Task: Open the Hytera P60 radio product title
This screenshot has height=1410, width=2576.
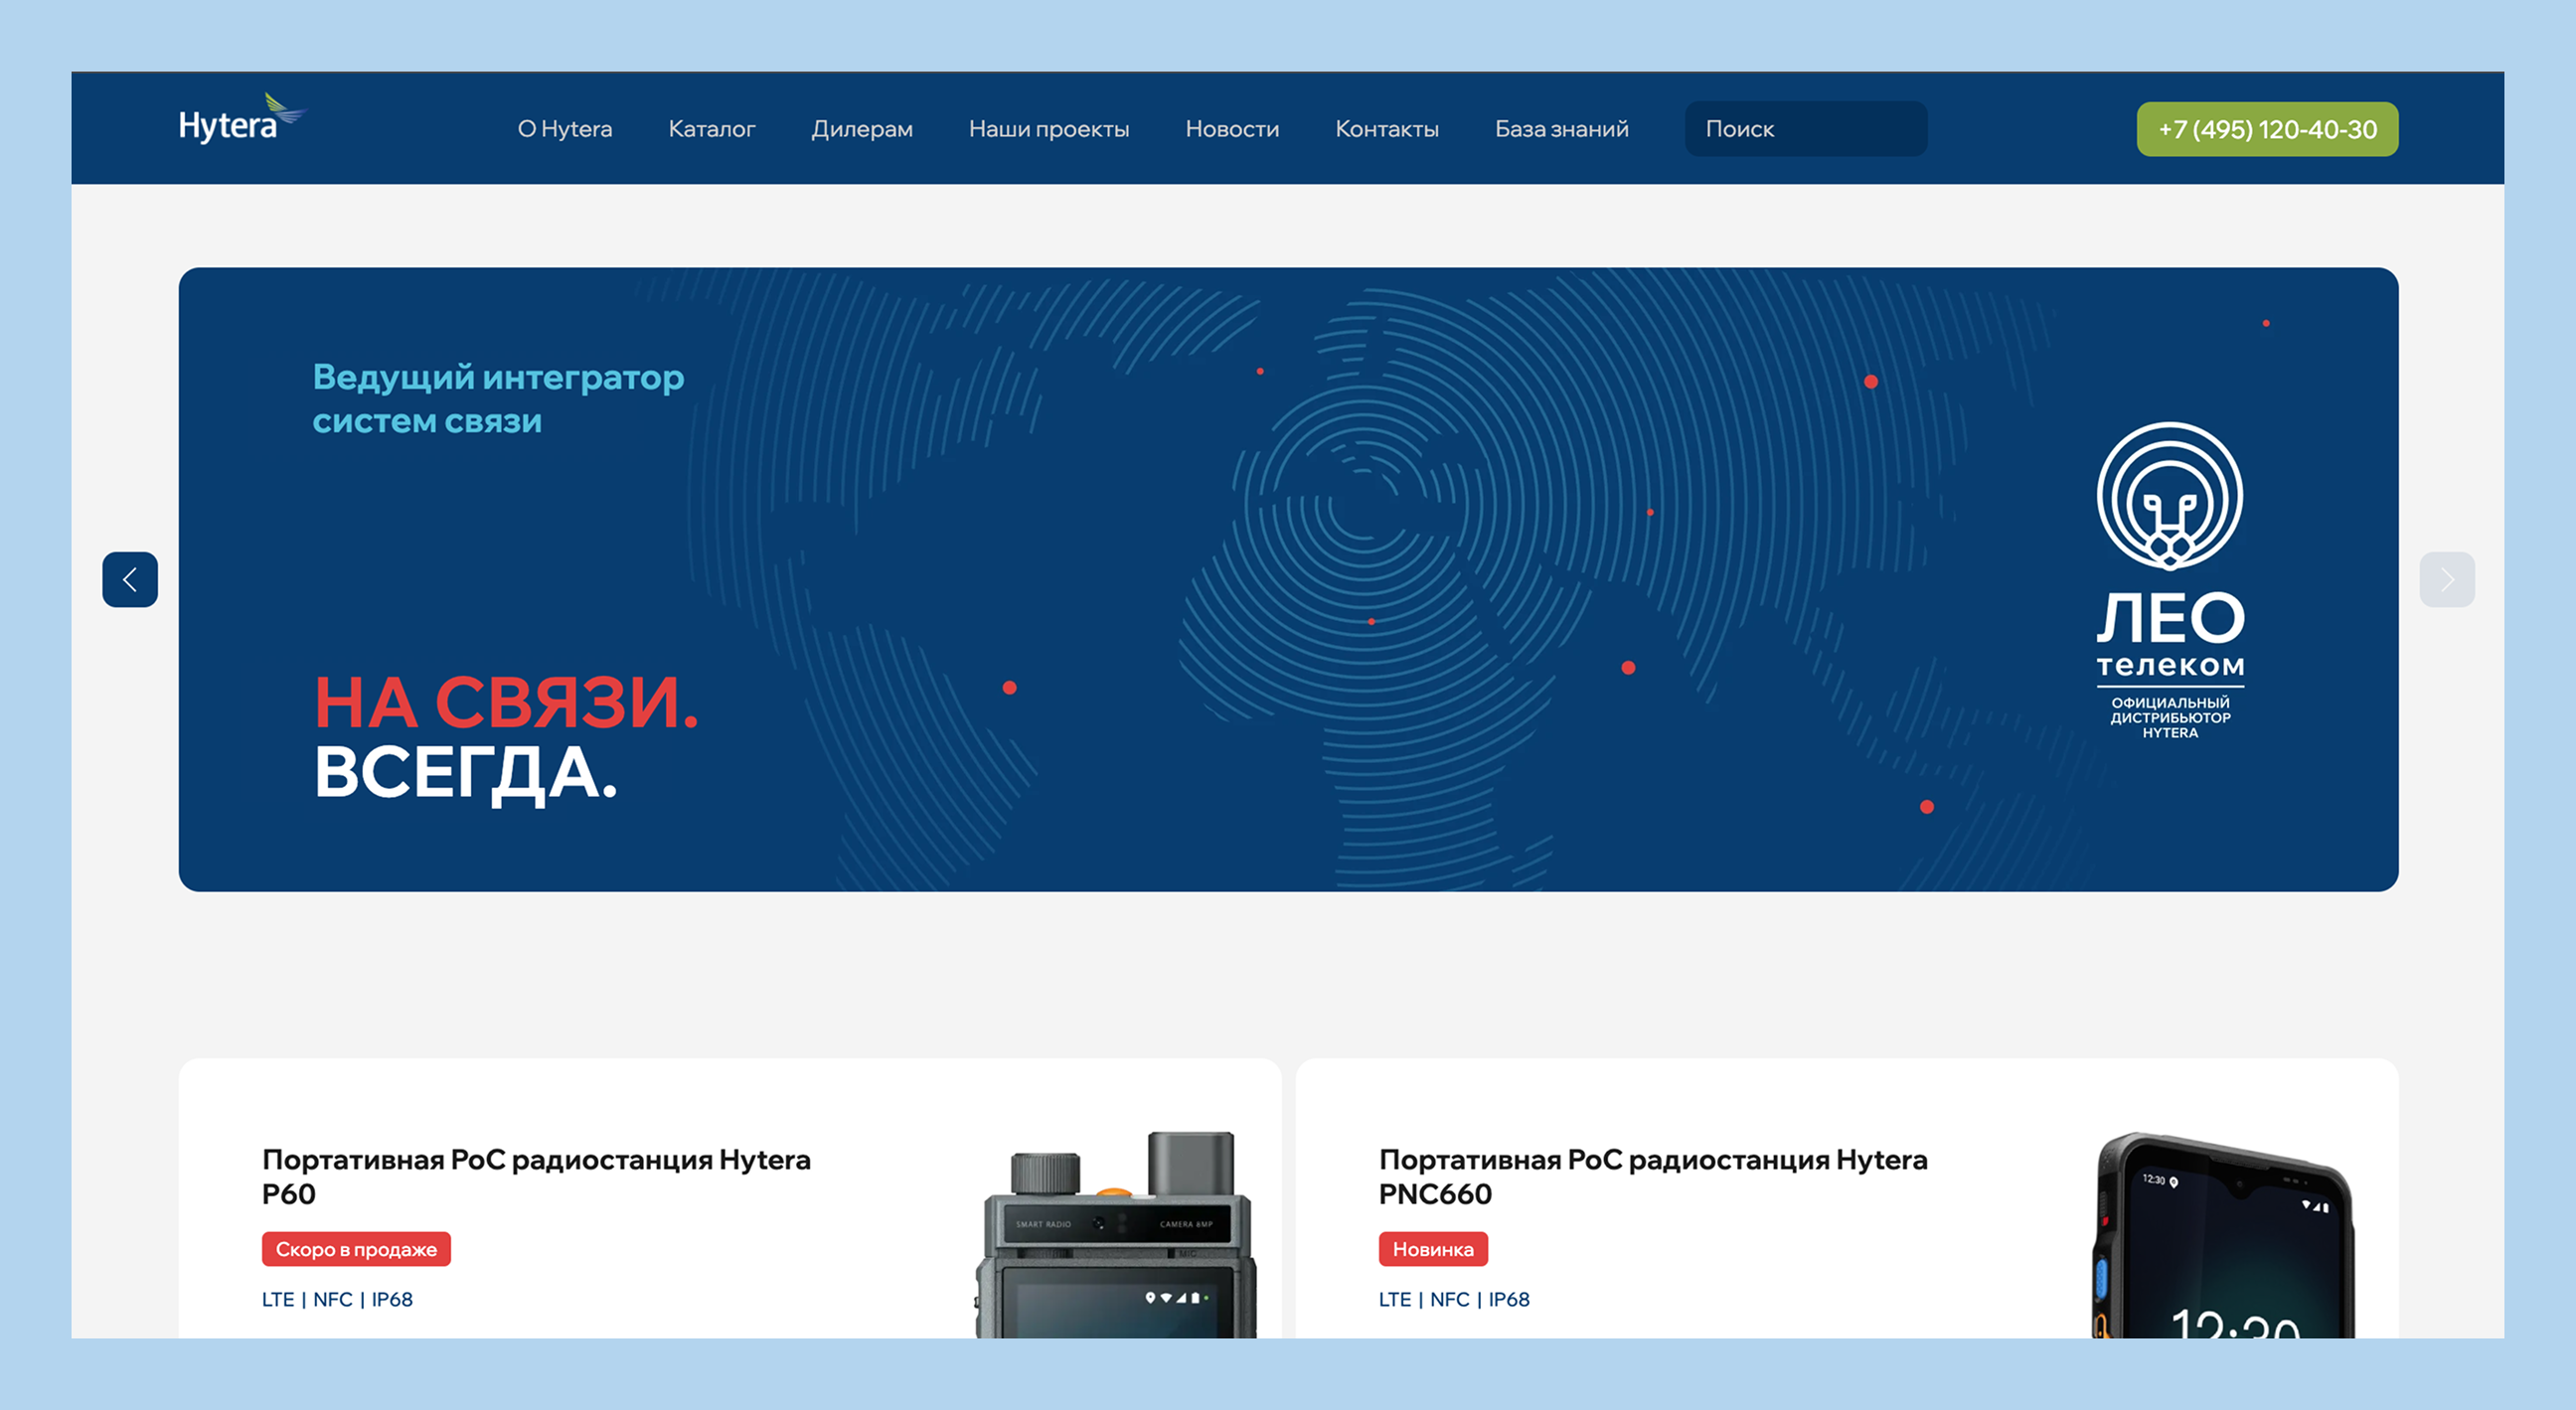Action: (x=536, y=1176)
